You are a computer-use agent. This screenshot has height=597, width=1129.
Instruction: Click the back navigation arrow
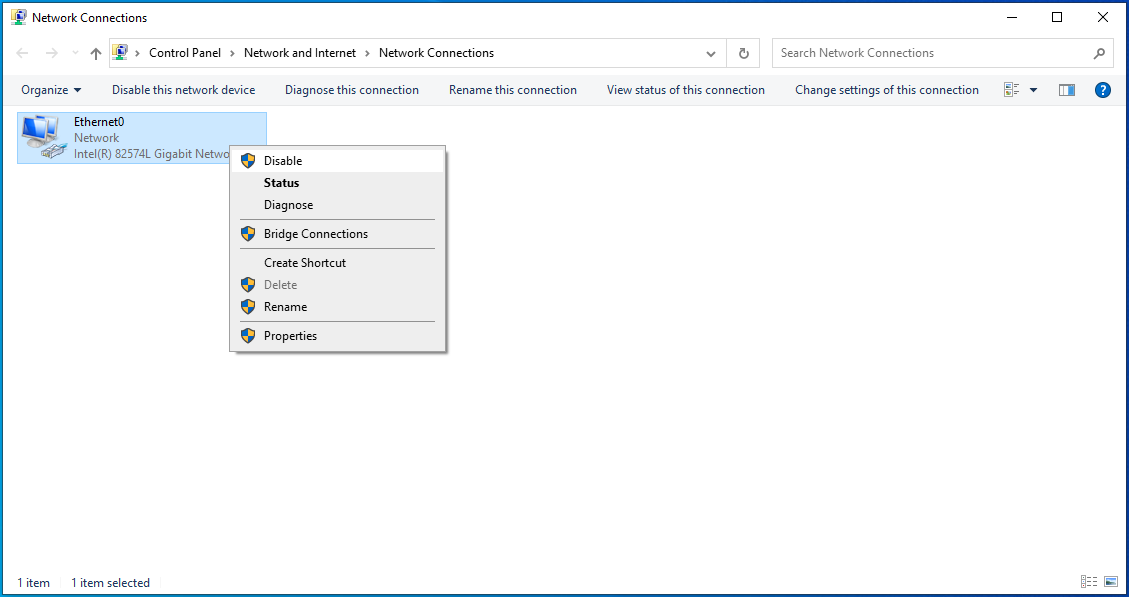(x=23, y=54)
